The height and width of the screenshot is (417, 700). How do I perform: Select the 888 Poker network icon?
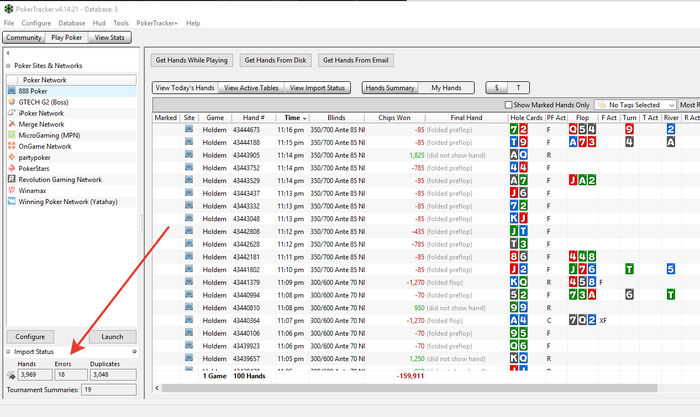point(12,91)
